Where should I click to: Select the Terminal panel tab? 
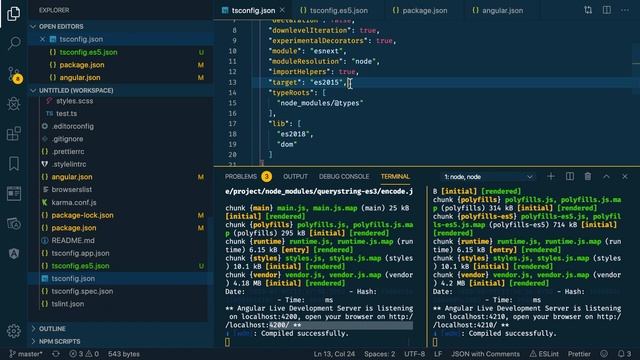pyautogui.click(x=395, y=176)
